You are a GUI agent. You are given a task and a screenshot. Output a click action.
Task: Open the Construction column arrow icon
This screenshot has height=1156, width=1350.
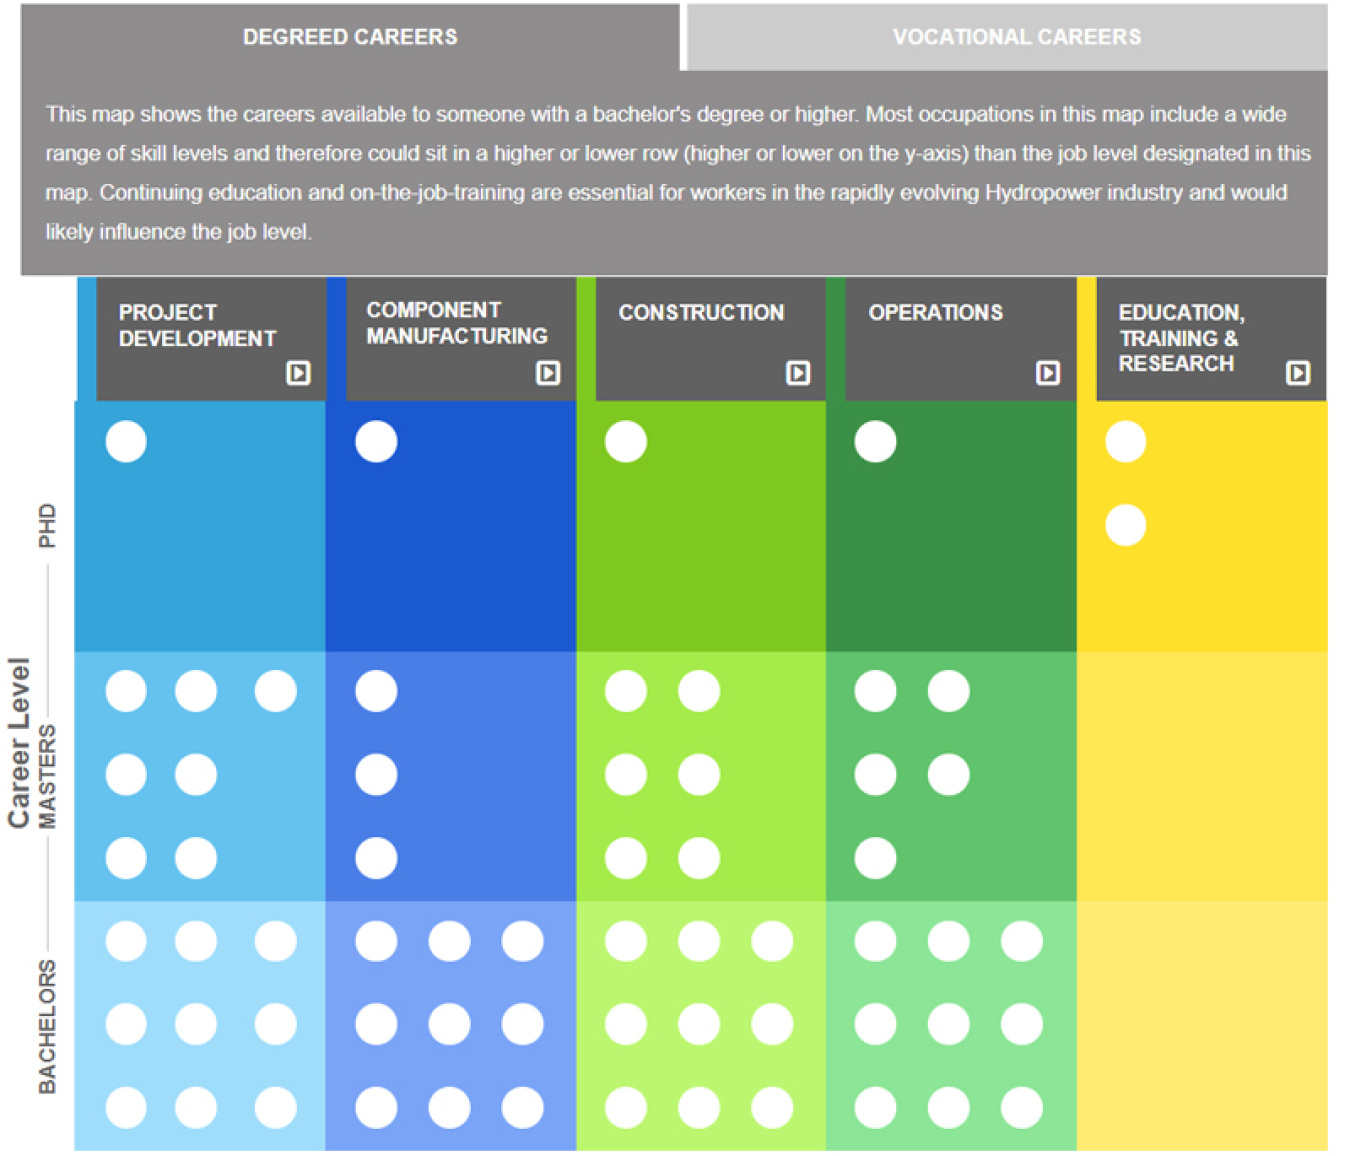(798, 373)
